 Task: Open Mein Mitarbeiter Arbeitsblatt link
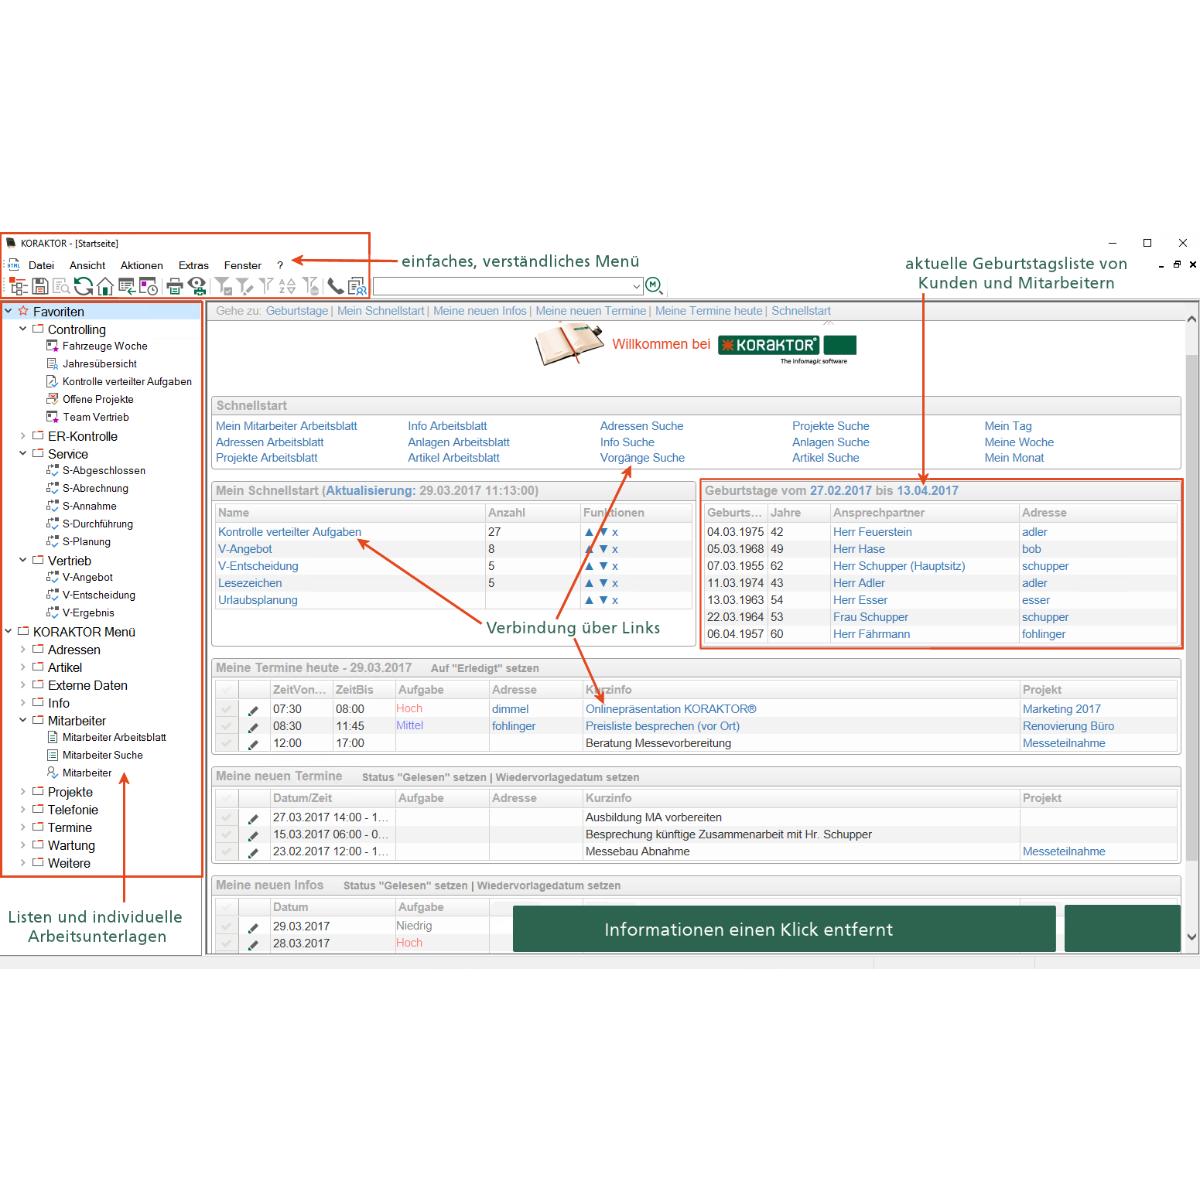pos(286,426)
